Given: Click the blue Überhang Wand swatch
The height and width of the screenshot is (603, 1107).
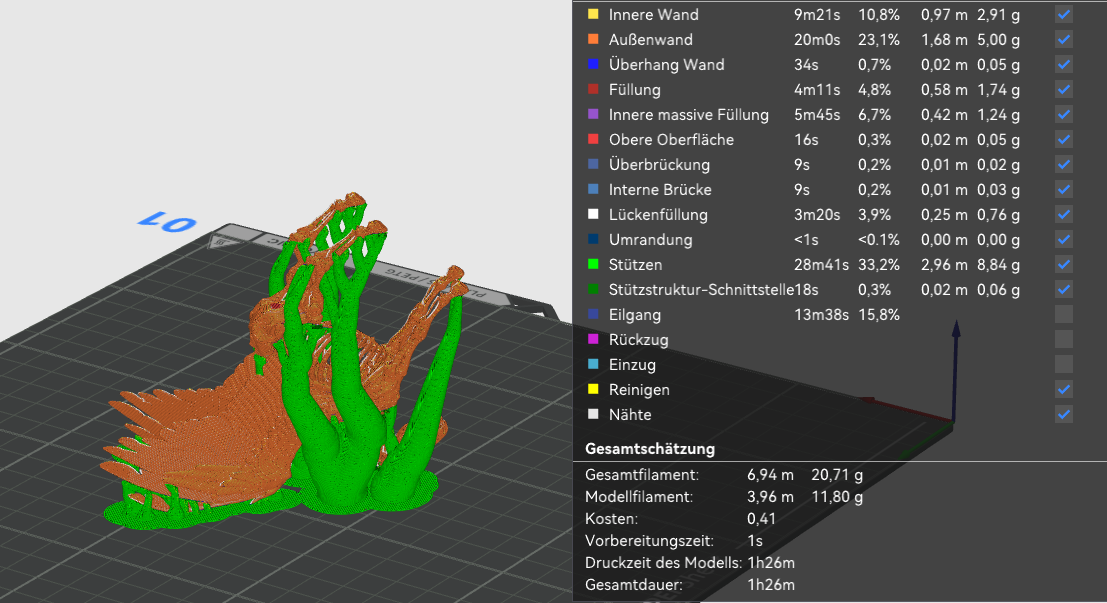Looking at the screenshot, I should pyautogui.click(x=593, y=64).
